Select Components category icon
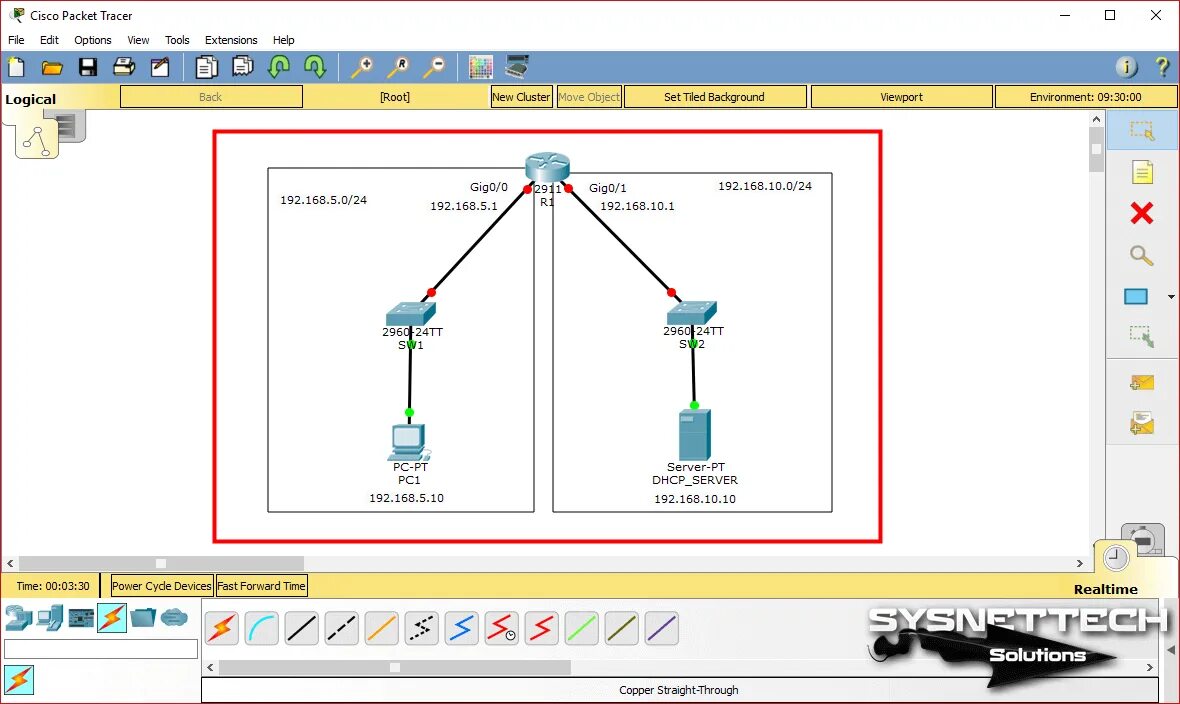This screenshot has width=1180, height=704. pos(81,618)
